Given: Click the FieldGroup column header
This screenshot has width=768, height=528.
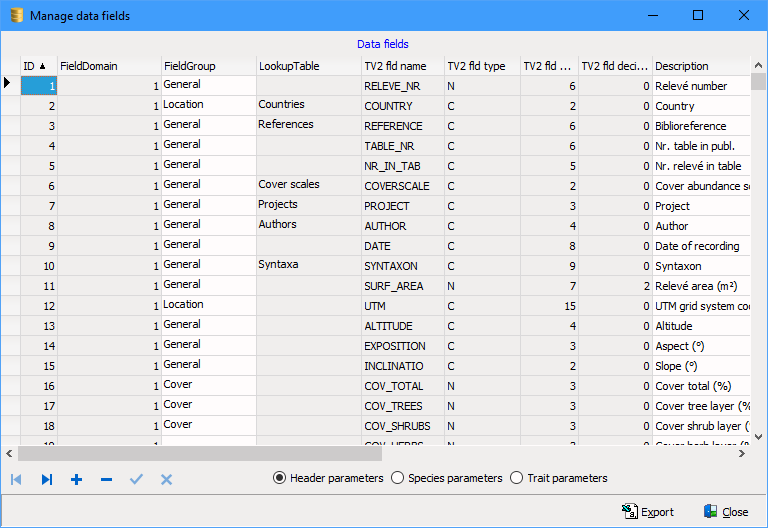Looking at the screenshot, I should click(208, 66).
